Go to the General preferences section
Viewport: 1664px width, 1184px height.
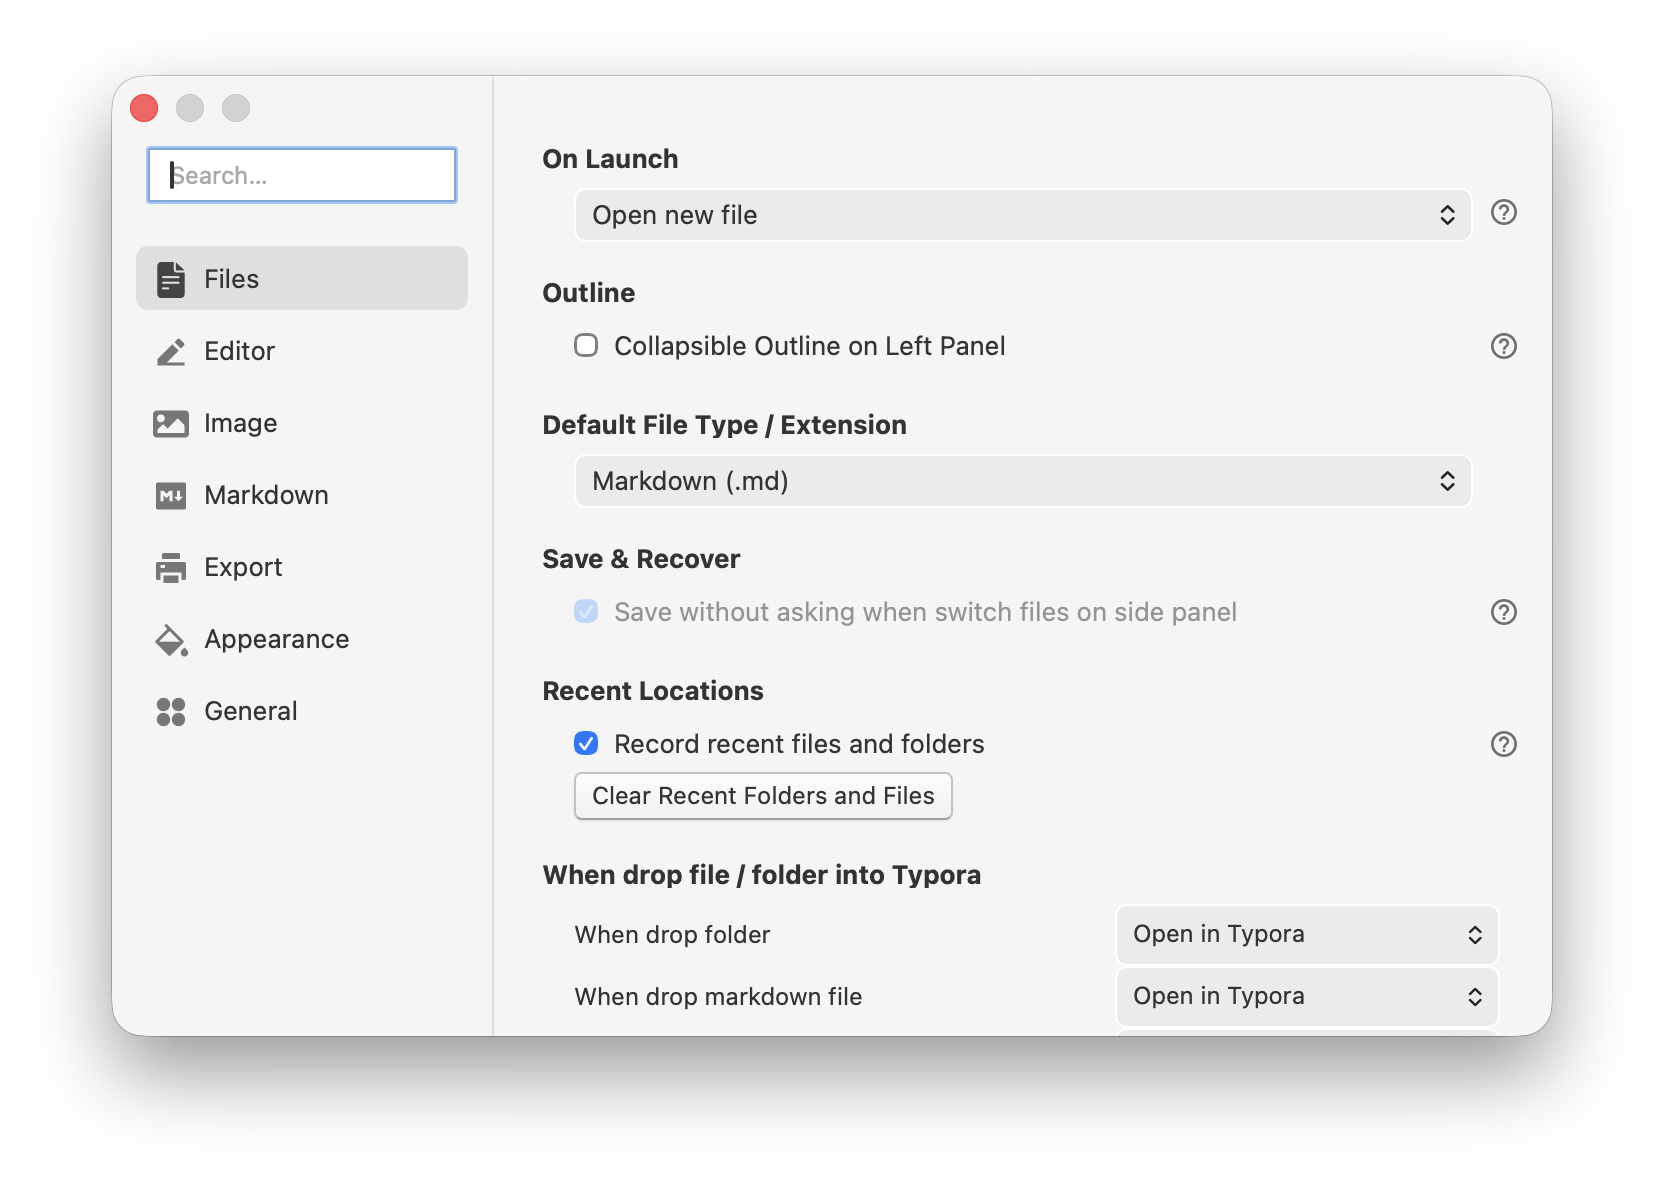pyautogui.click(x=250, y=711)
